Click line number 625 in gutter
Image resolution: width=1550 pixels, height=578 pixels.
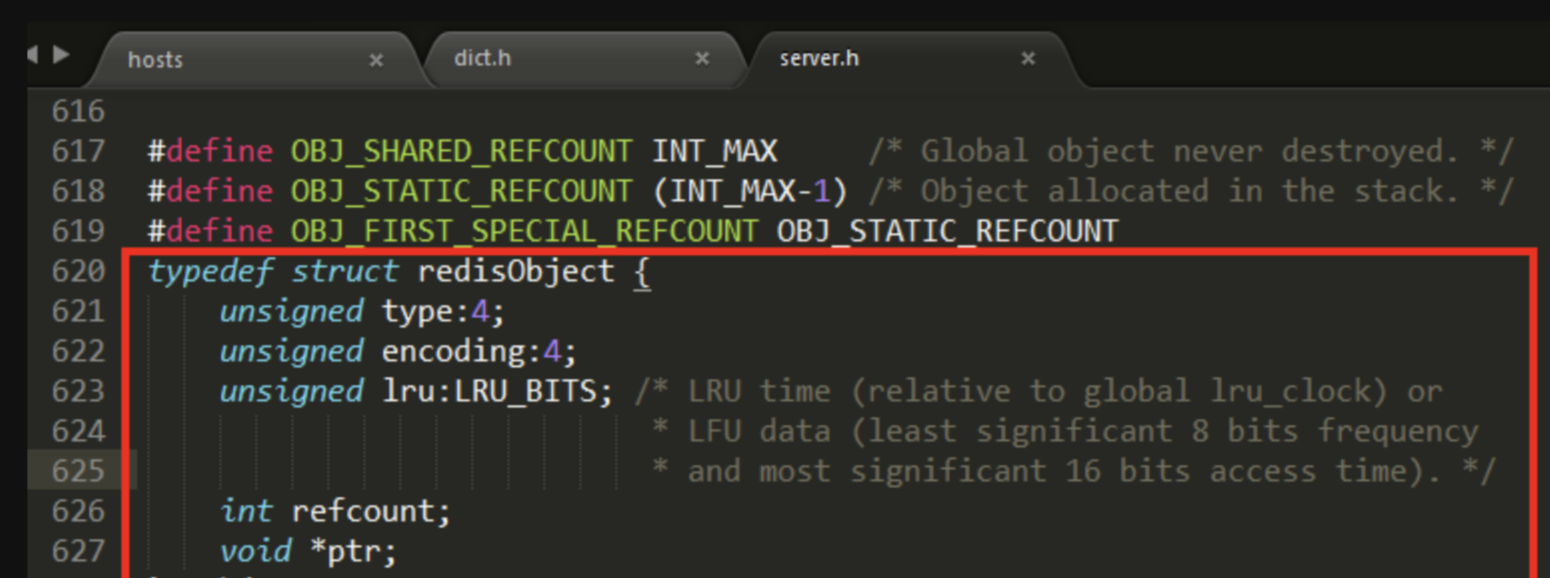point(78,471)
